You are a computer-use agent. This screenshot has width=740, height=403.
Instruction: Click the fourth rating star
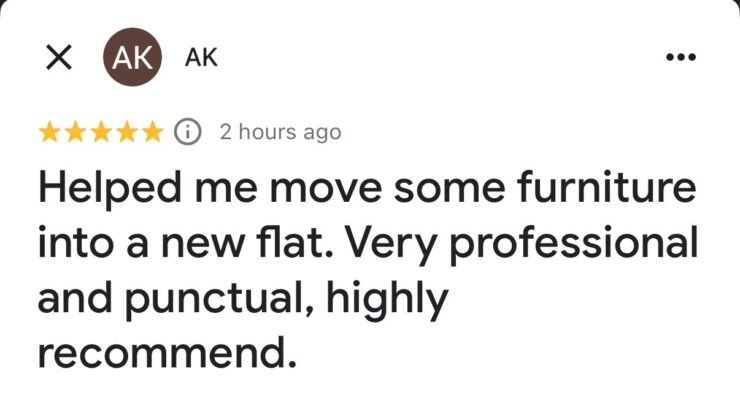pyautogui.click(x=126, y=132)
